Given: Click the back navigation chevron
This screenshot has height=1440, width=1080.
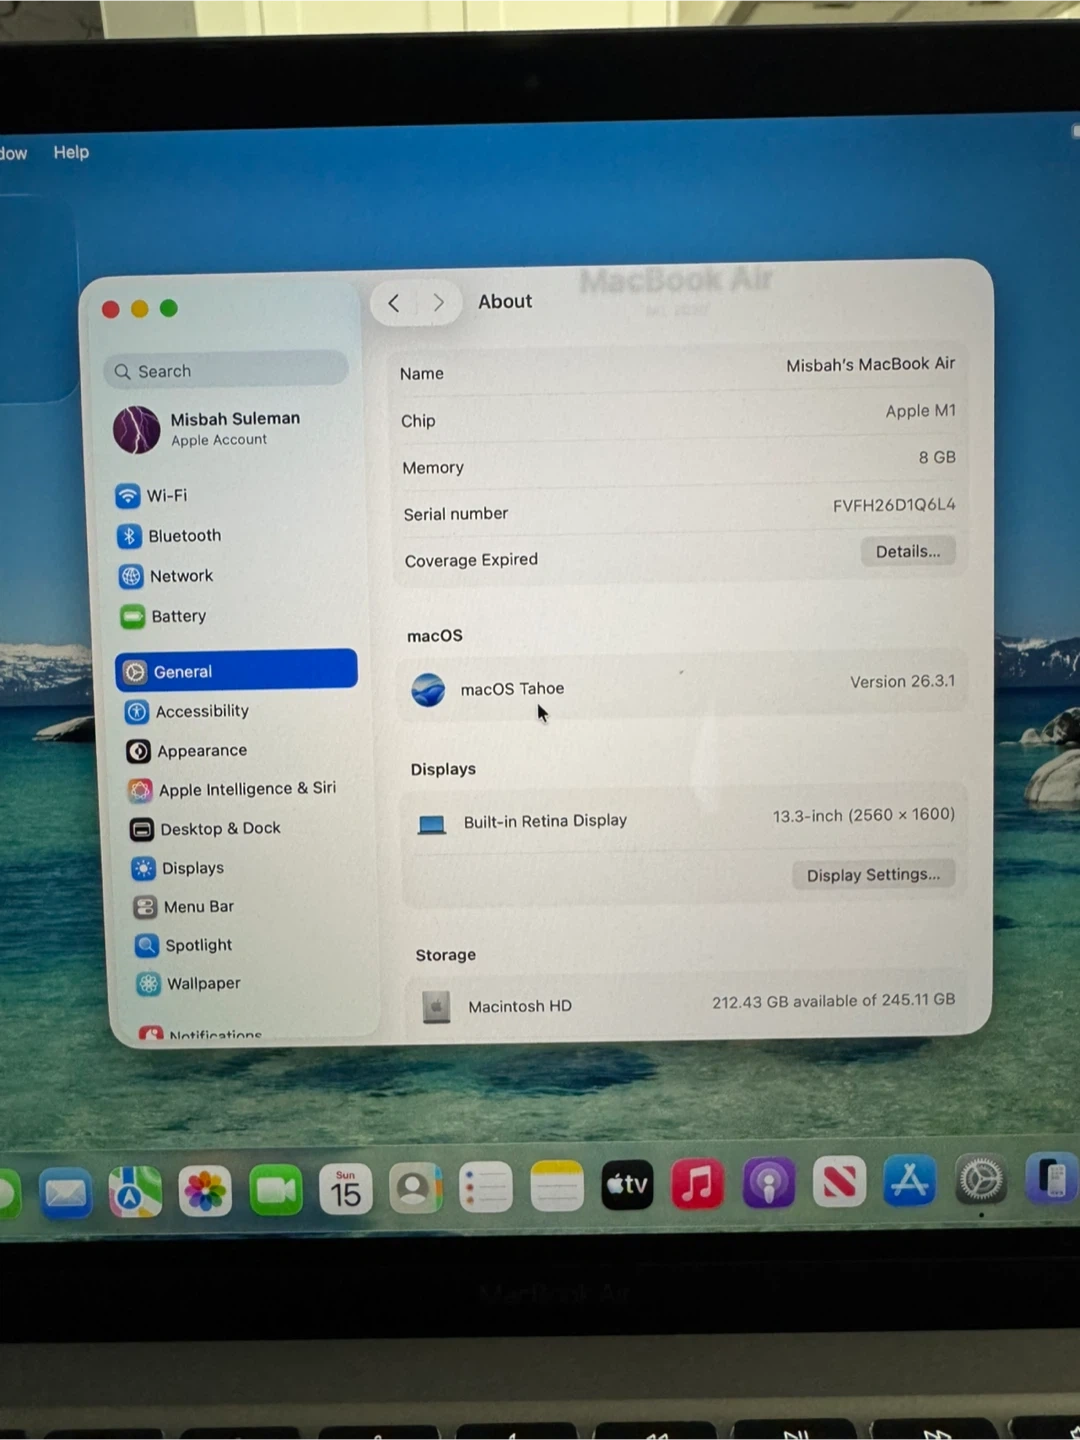Looking at the screenshot, I should coord(394,303).
